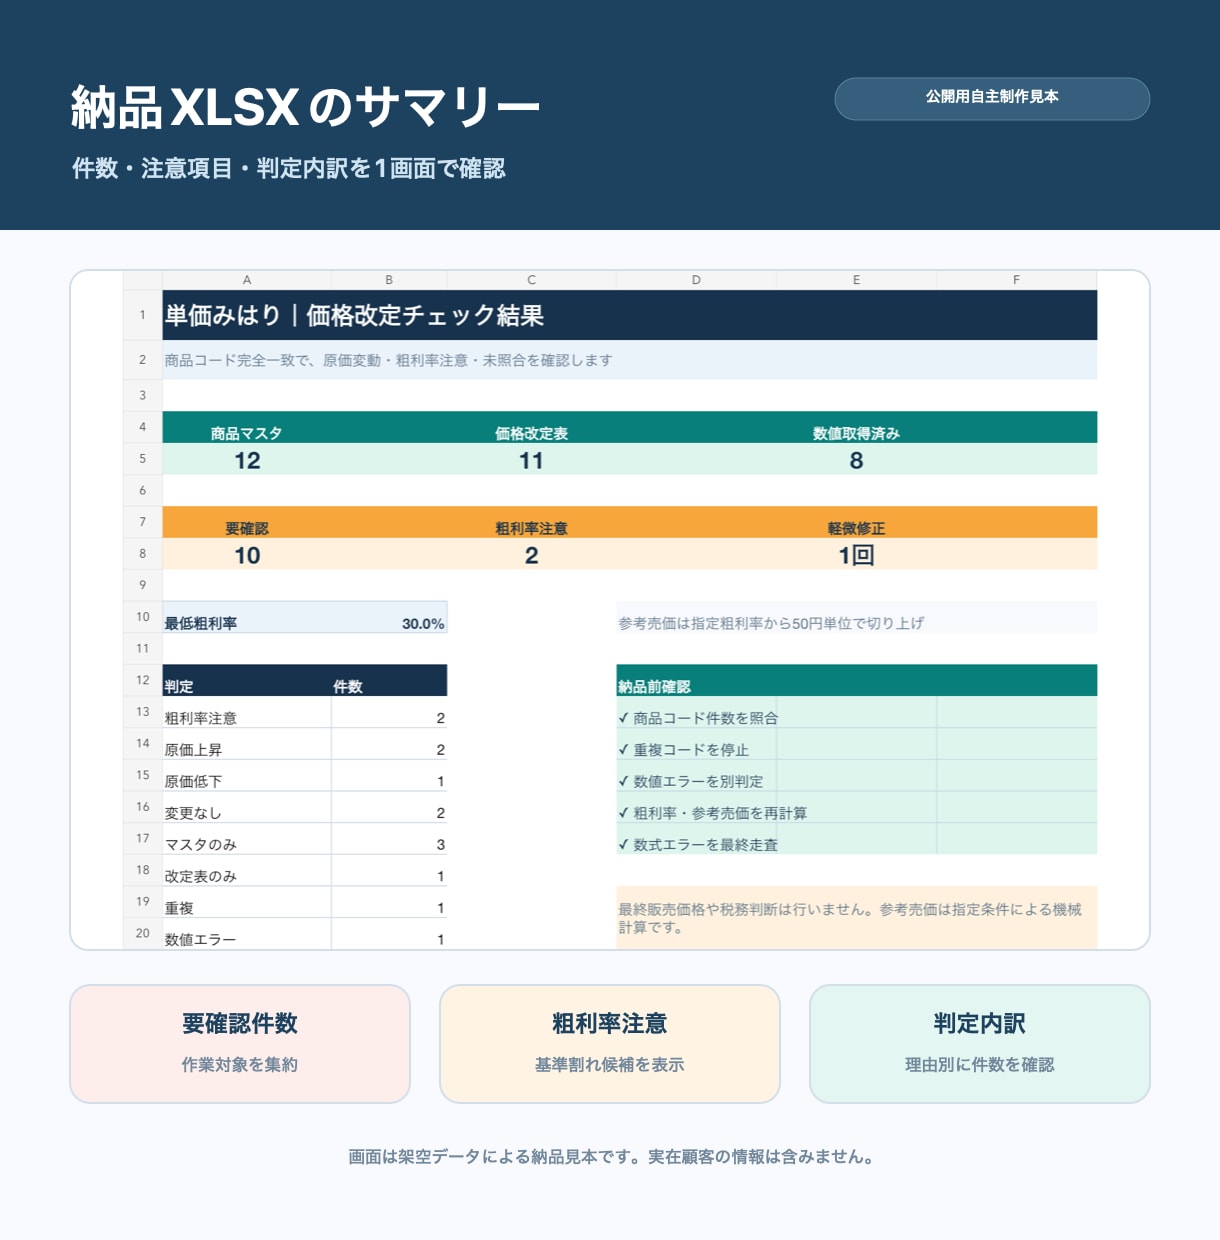Open the 粗利率注意 card at the bottom
The image size is (1220, 1240).
610,1043
